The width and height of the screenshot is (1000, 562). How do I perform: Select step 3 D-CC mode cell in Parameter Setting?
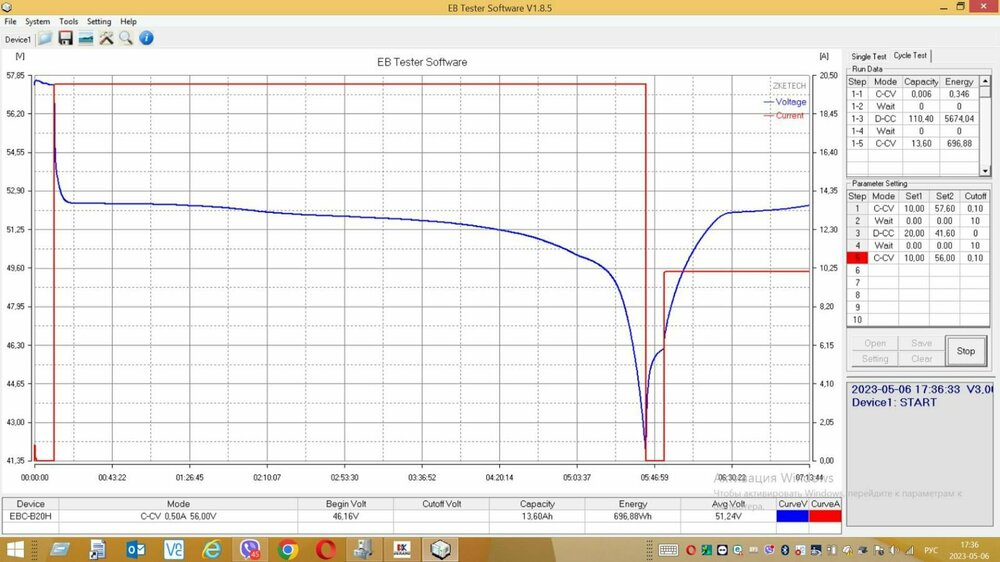[884, 233]
